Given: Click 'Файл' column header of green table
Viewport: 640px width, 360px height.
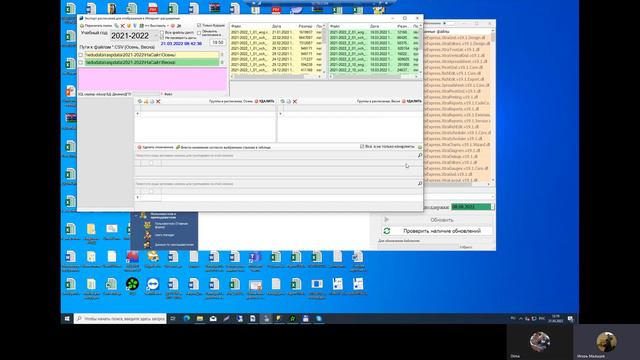Looking at the screenshot, I should tap(335, 26).
